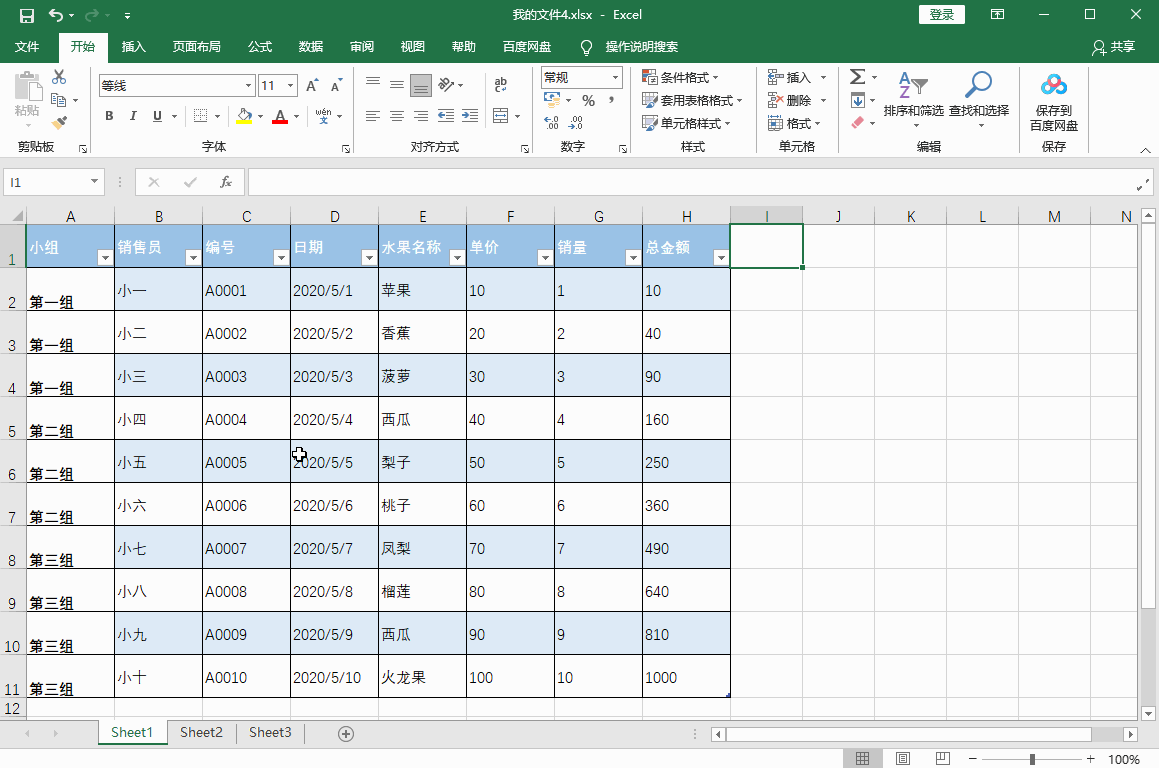Switch to the 页面布局 ribbon tab

(x=197, y=47)
